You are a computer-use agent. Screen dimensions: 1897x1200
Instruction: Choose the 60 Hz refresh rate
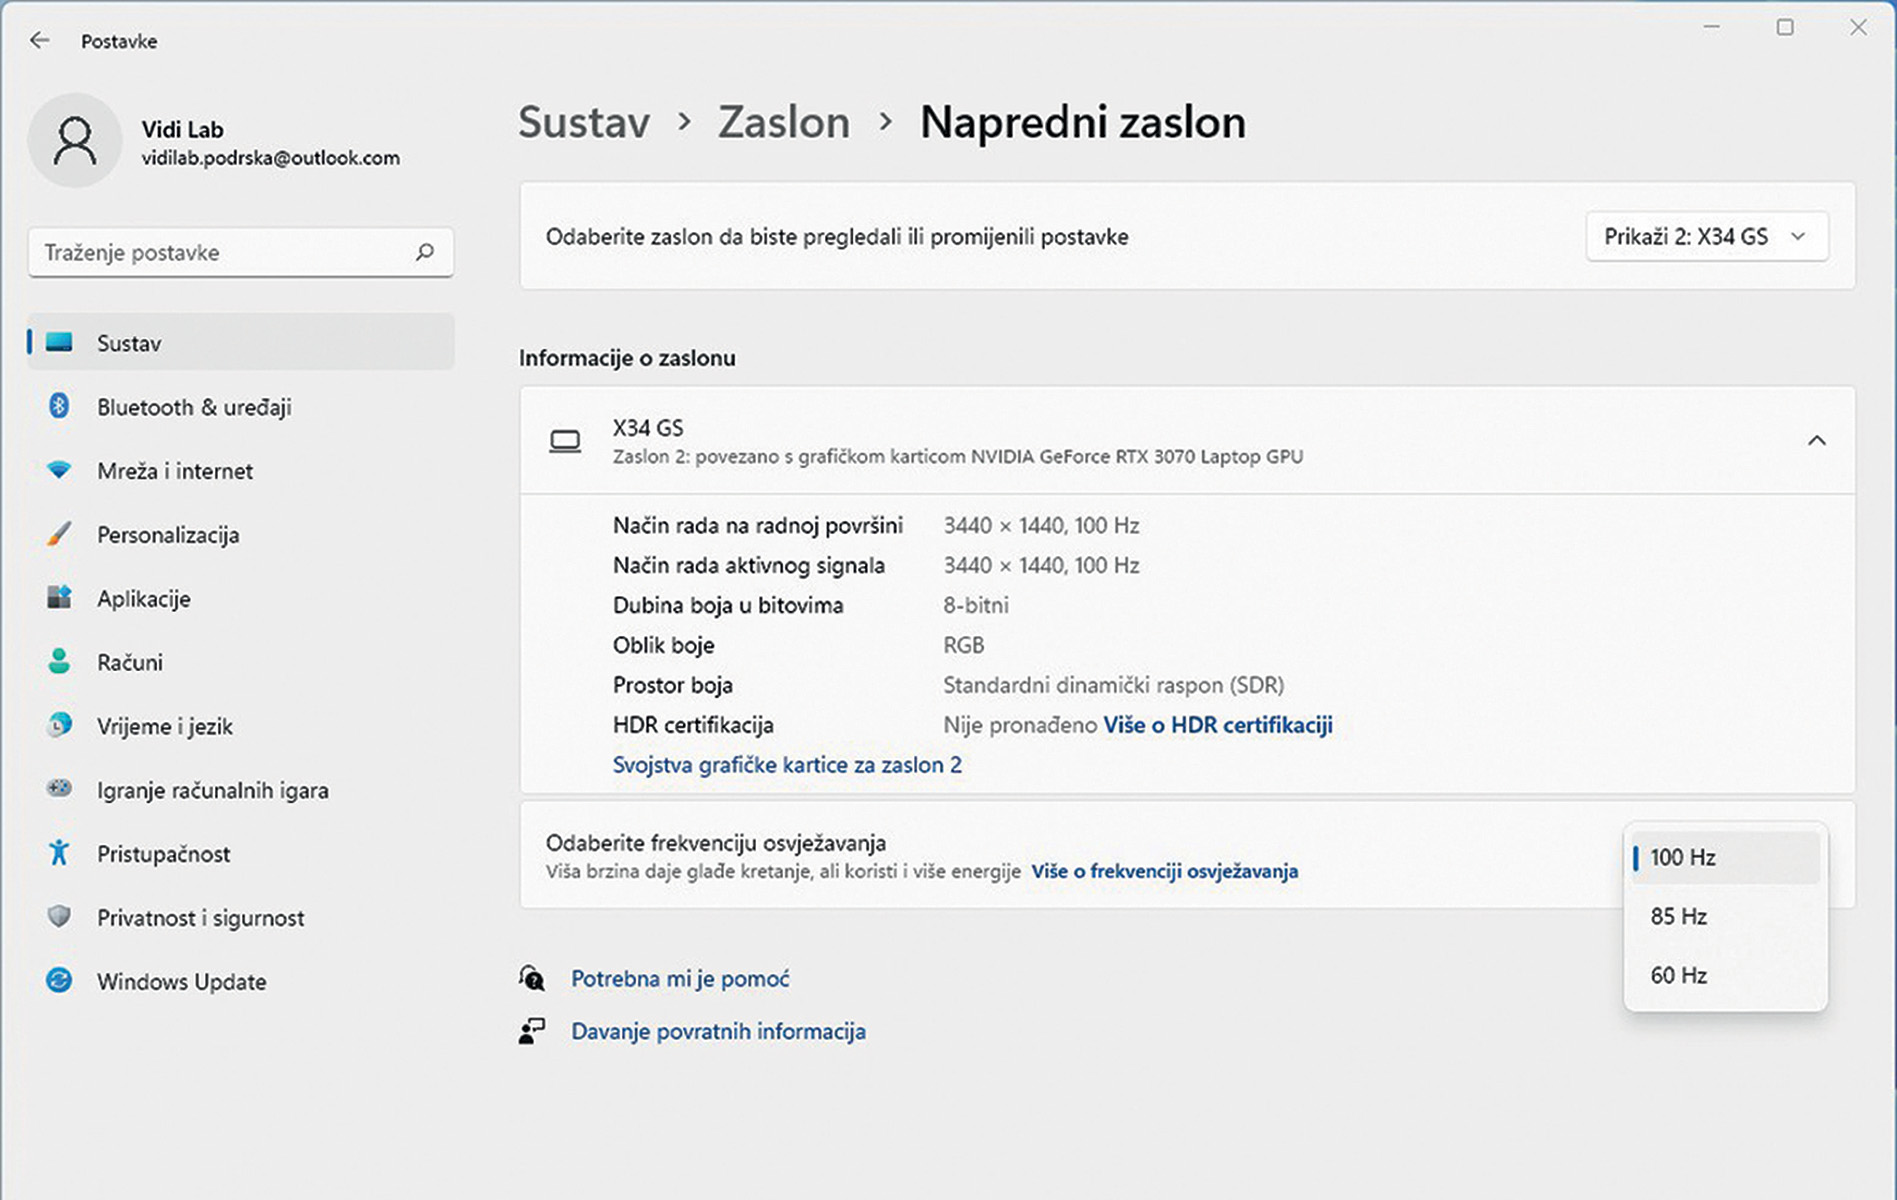tap(1678, 975)
